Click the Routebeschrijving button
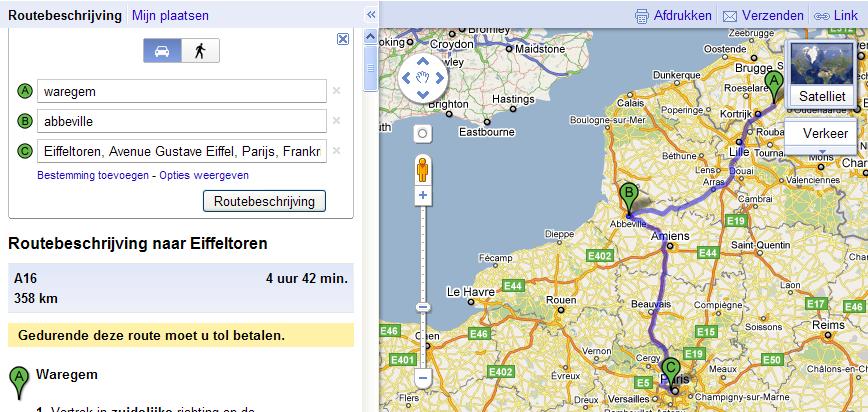Viewport: 868px width, 412px height. (264, 201)
